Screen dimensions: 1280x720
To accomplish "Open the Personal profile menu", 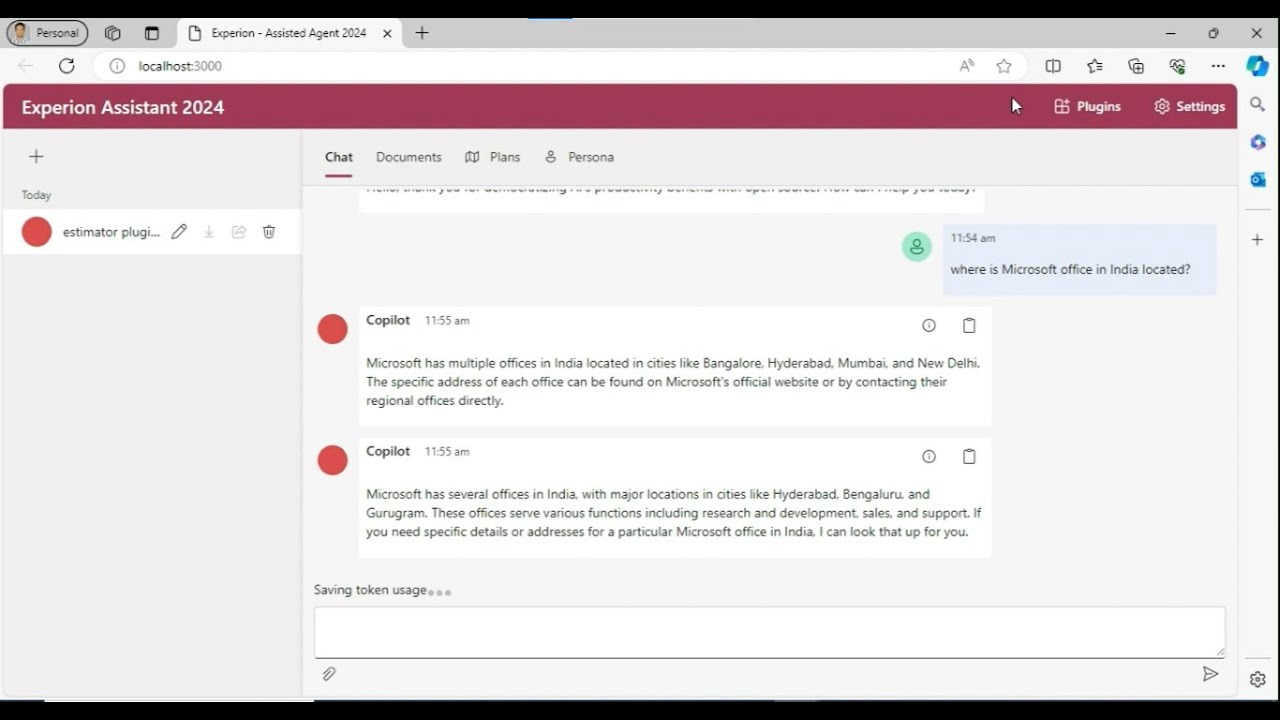I will tap(47, 33).
